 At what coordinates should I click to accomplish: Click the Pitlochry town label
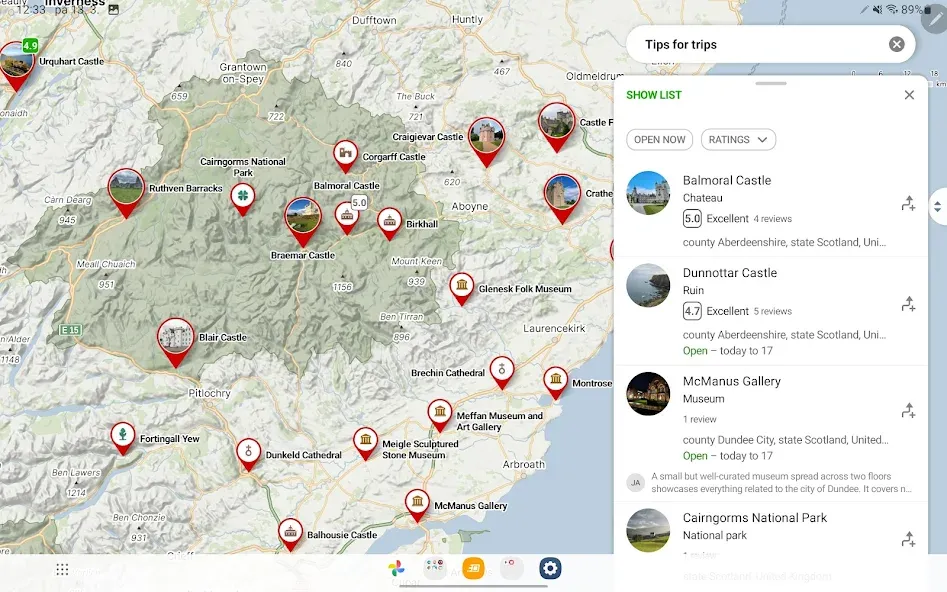coord(209,393)
